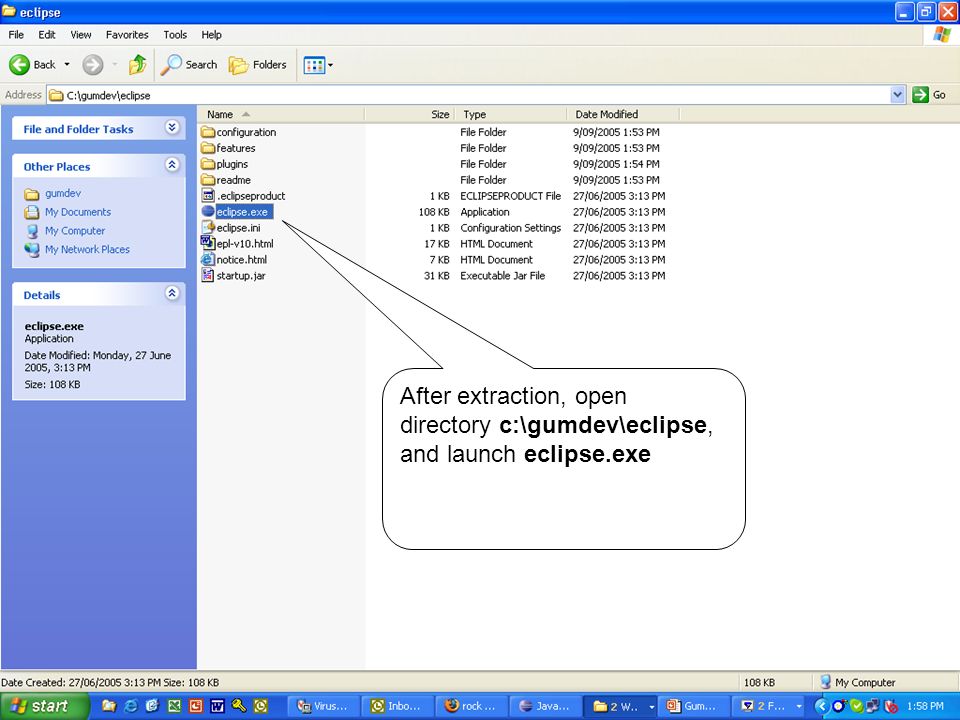Switch to the Java... Eclipse taskbar button

pyautogui.click(x=544, y=706)
